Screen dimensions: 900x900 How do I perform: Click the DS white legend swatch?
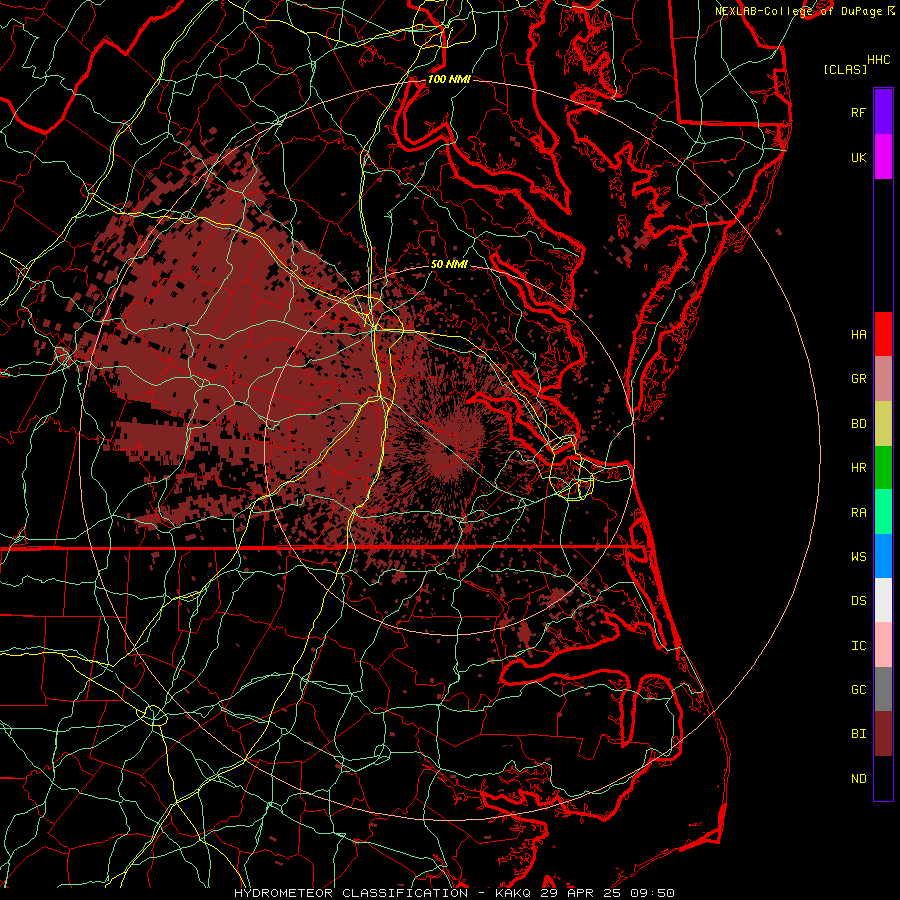[883, 600]
